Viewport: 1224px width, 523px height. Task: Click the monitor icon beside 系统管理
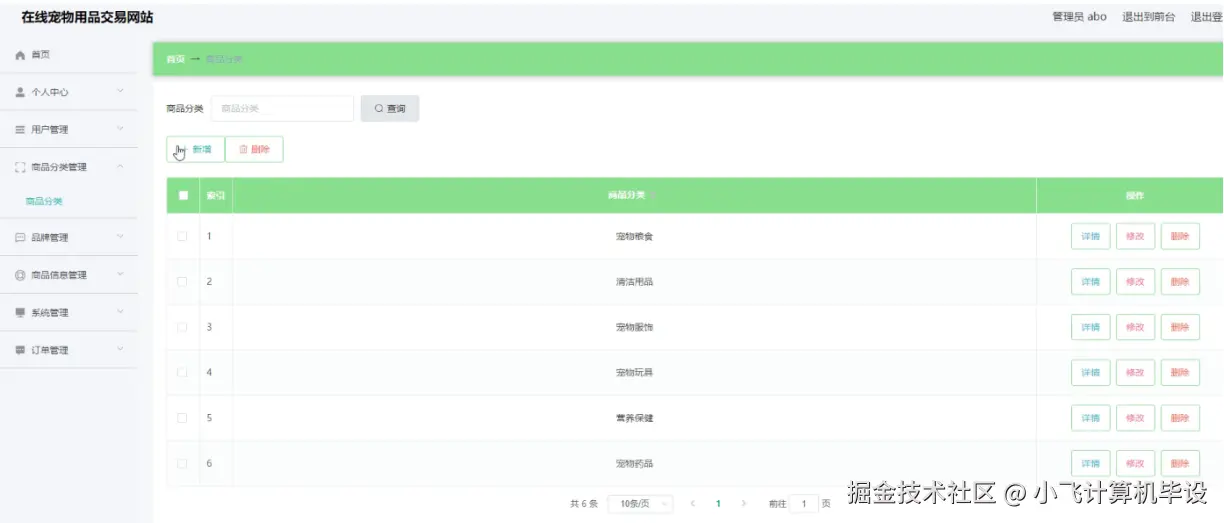coord(20,313)
